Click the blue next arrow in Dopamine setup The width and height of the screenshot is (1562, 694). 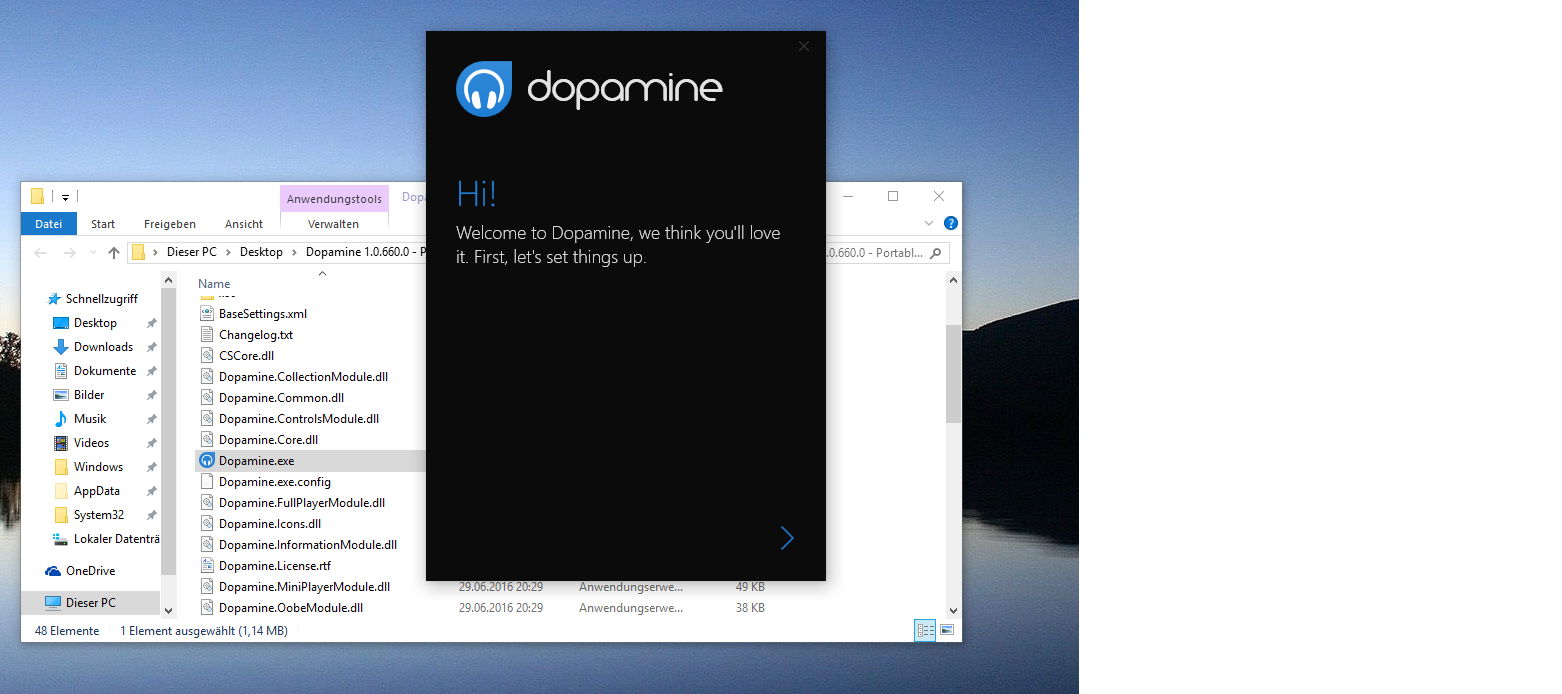(x=787, y=538)
